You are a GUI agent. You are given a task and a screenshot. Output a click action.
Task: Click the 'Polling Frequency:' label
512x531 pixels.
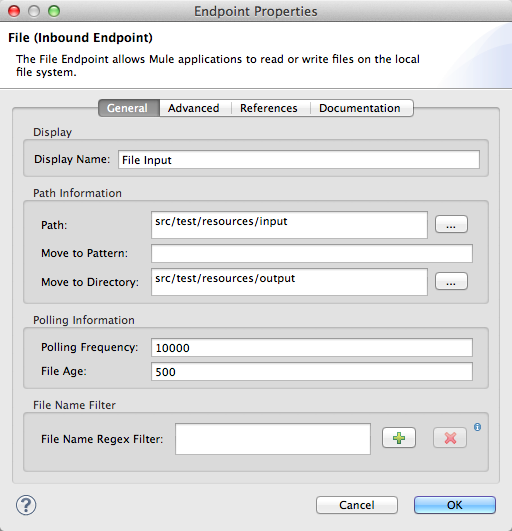pos(90,347)
